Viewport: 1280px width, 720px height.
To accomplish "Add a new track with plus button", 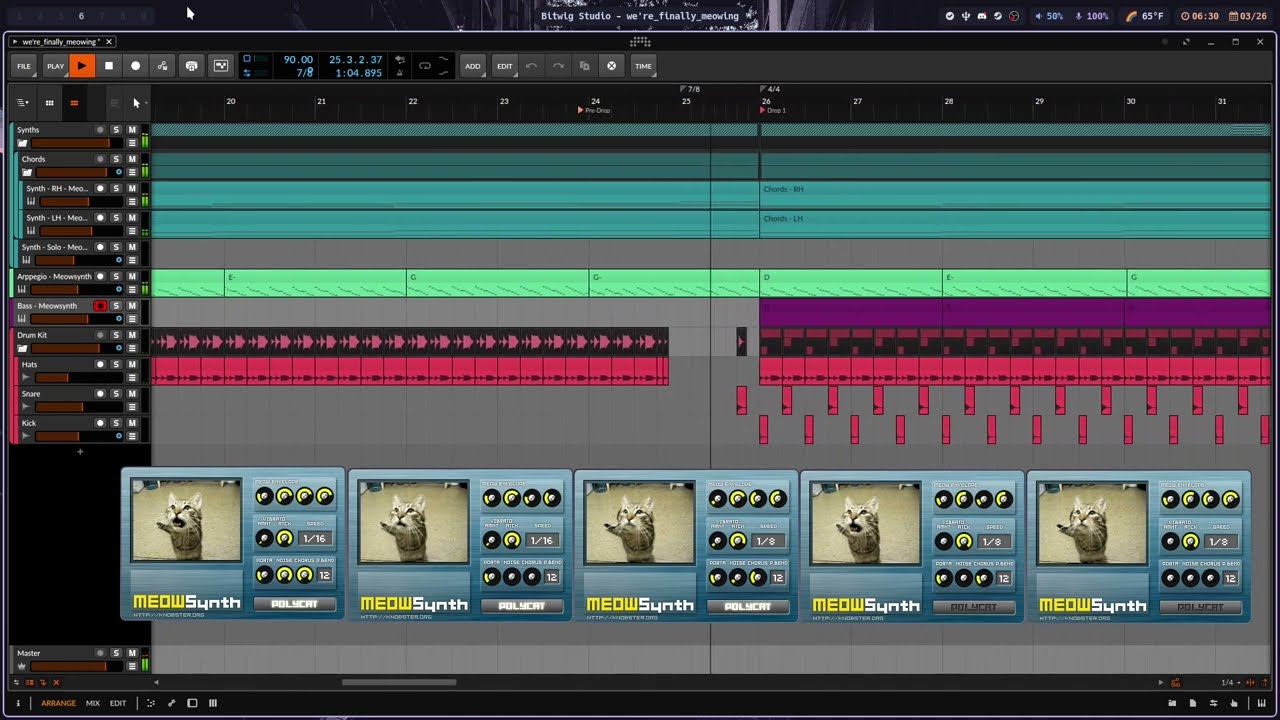I will tap(80, 451).
